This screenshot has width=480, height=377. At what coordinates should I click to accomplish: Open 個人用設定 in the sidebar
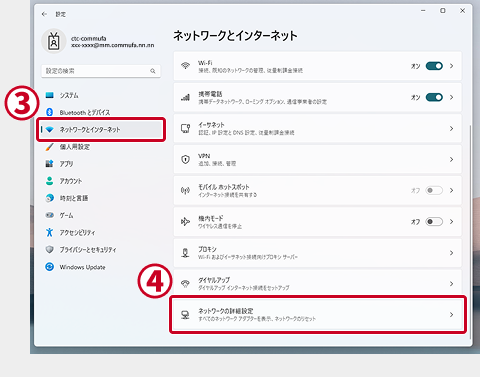tap(101, 147)
